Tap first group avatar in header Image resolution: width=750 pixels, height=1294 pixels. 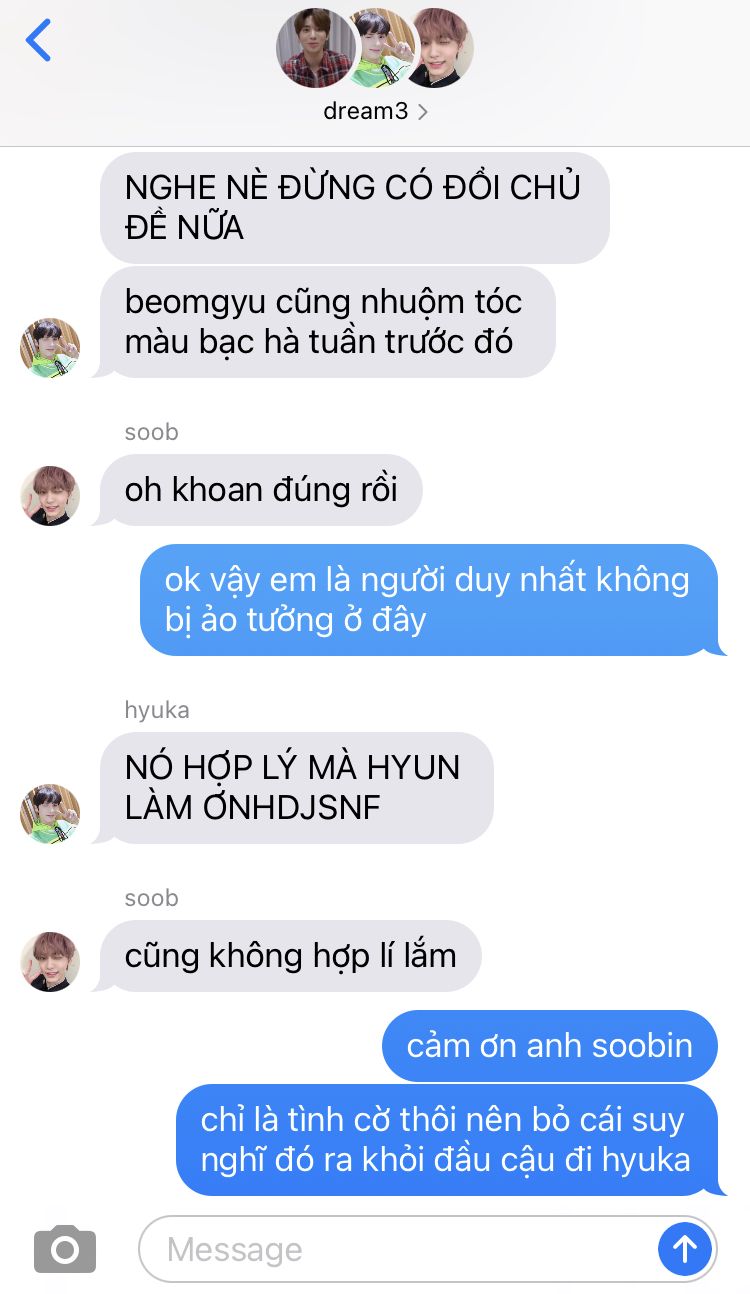[x=316, y=48]
